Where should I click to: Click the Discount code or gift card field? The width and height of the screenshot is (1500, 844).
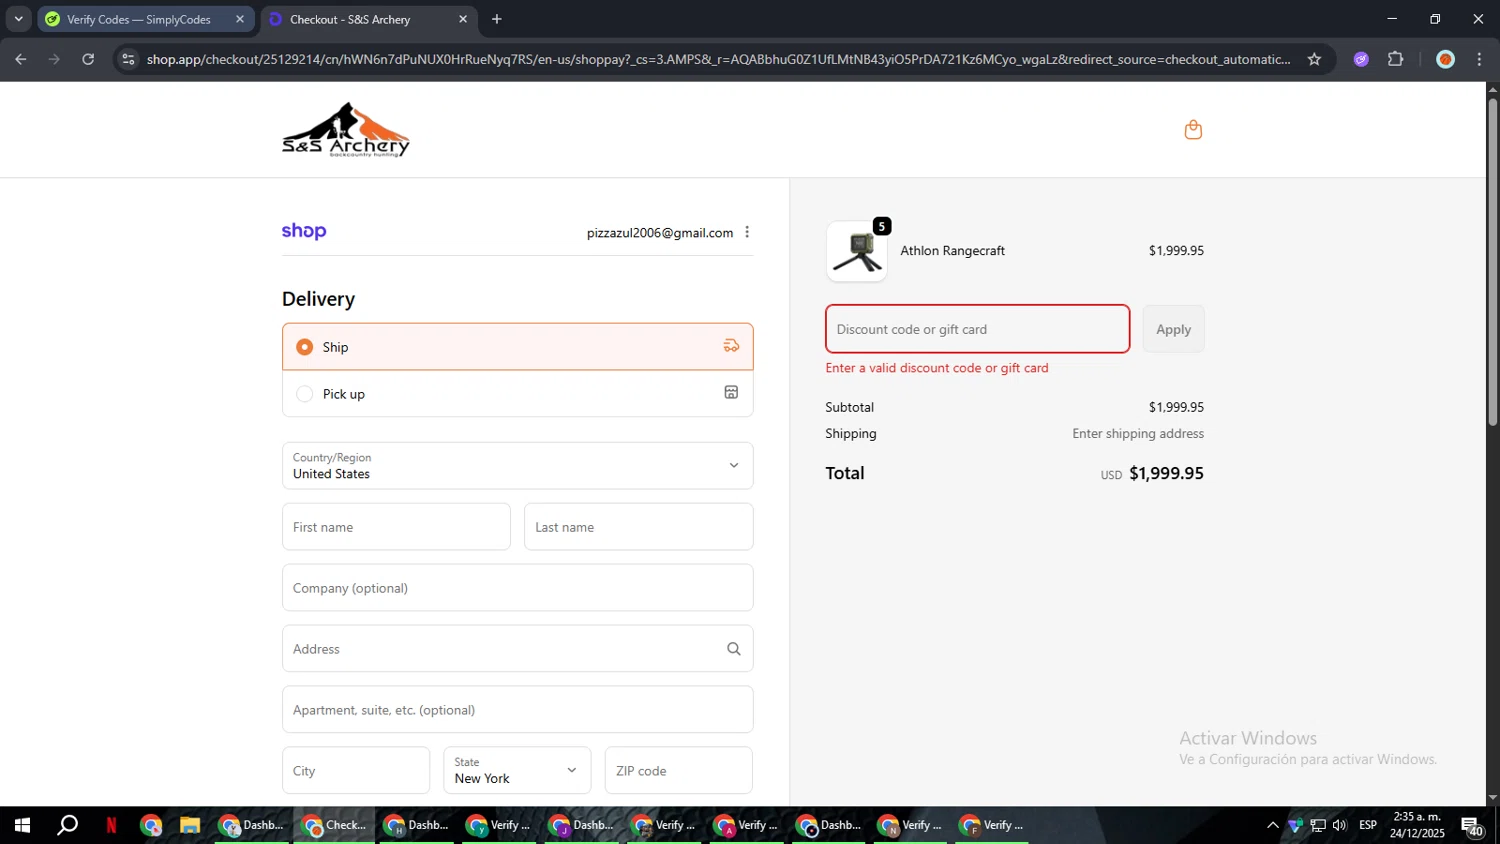pyautogui.click(x=977, y=329)
